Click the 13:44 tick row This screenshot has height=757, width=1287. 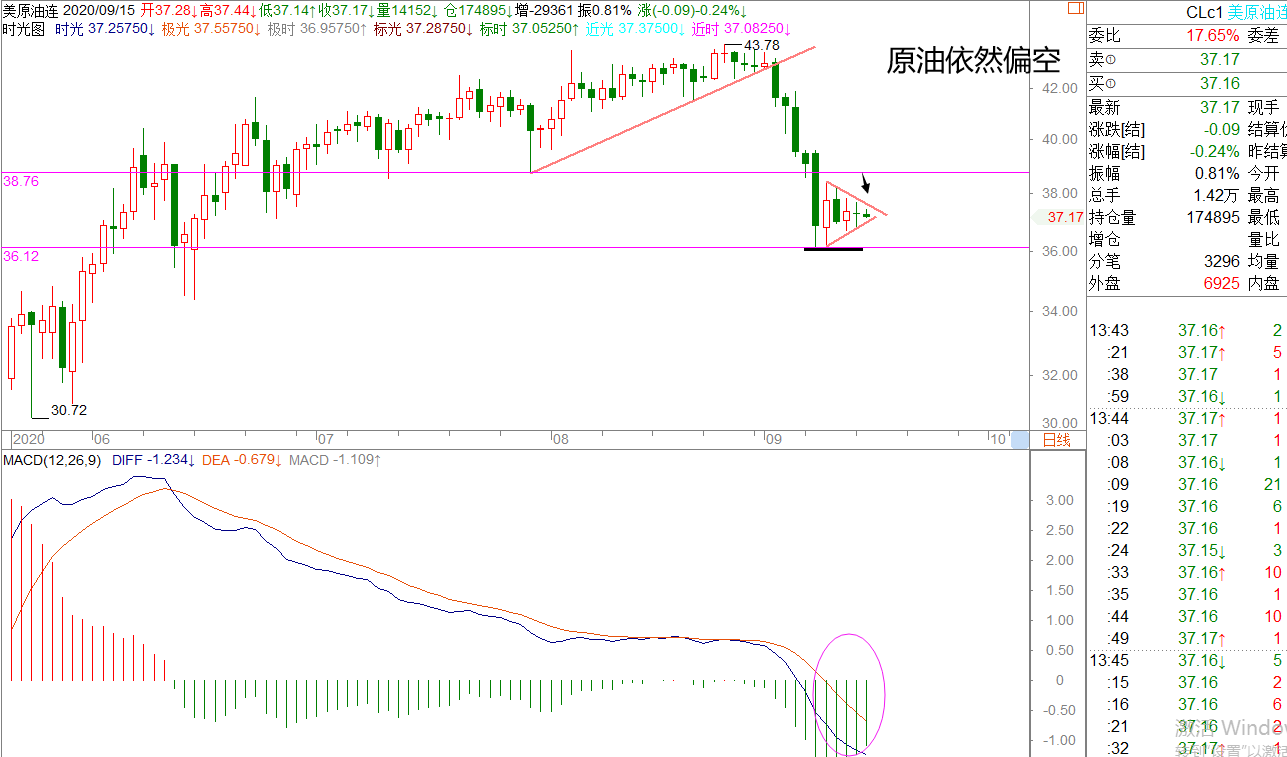(1187, 419)
